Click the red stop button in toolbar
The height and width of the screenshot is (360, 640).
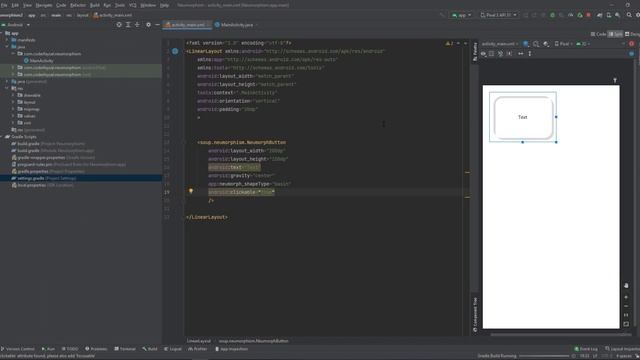588,15
